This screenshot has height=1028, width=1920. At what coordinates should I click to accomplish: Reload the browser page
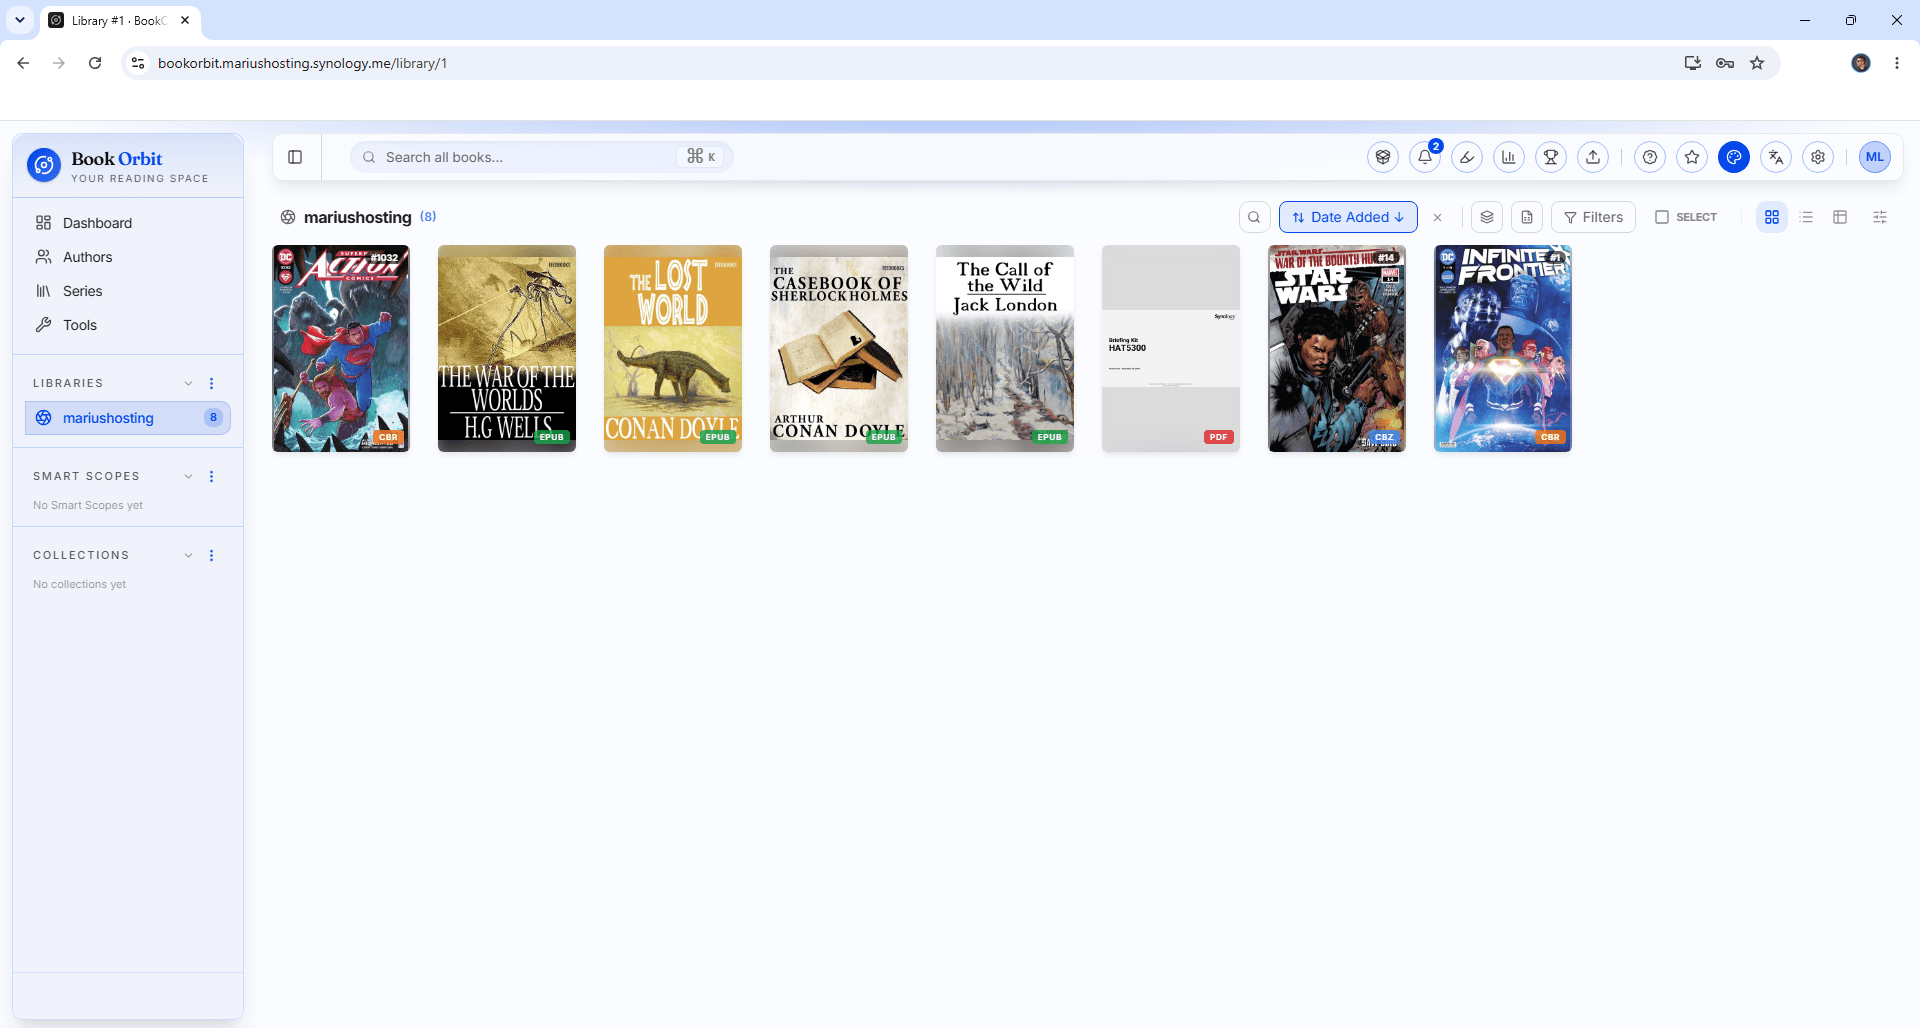click(x=95, y=63)
